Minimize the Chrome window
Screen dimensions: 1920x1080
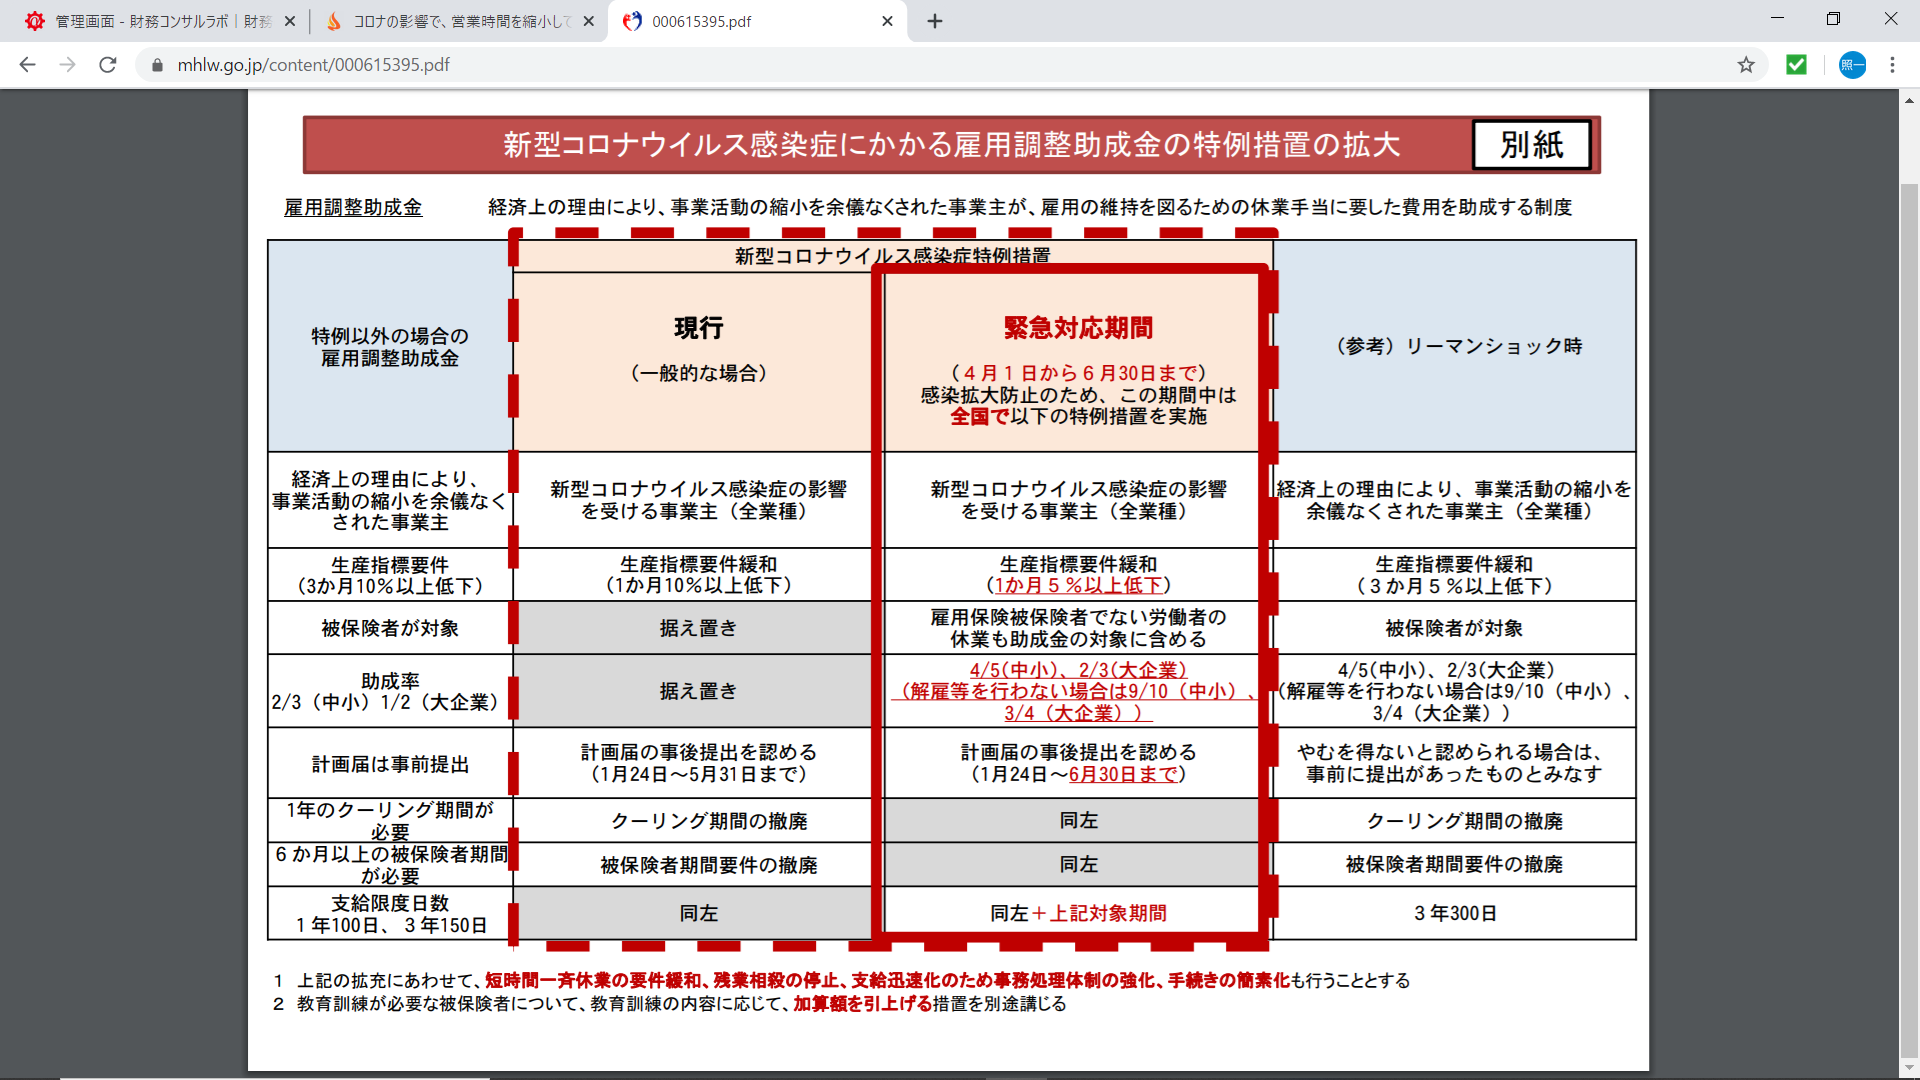1777,19
